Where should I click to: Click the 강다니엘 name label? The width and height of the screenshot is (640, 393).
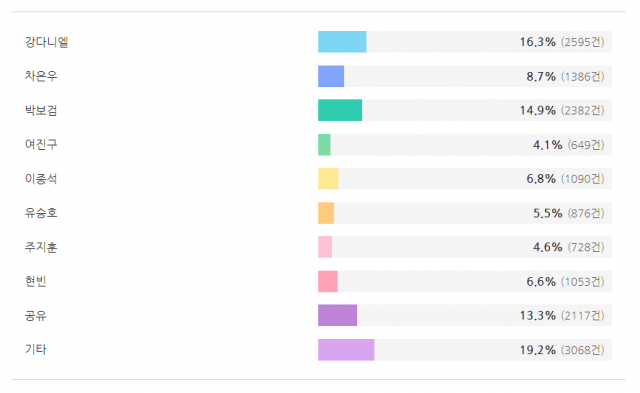(47, 42)
